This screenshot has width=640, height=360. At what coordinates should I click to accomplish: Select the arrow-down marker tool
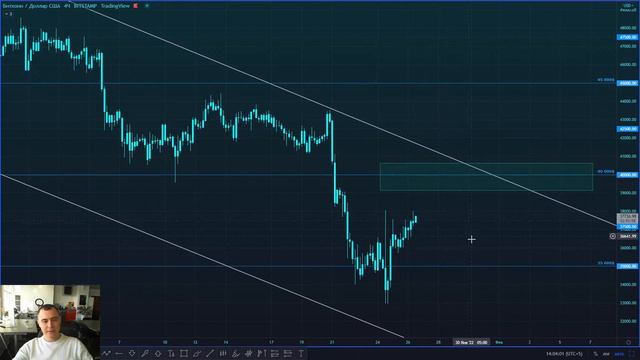coord(132,353)
